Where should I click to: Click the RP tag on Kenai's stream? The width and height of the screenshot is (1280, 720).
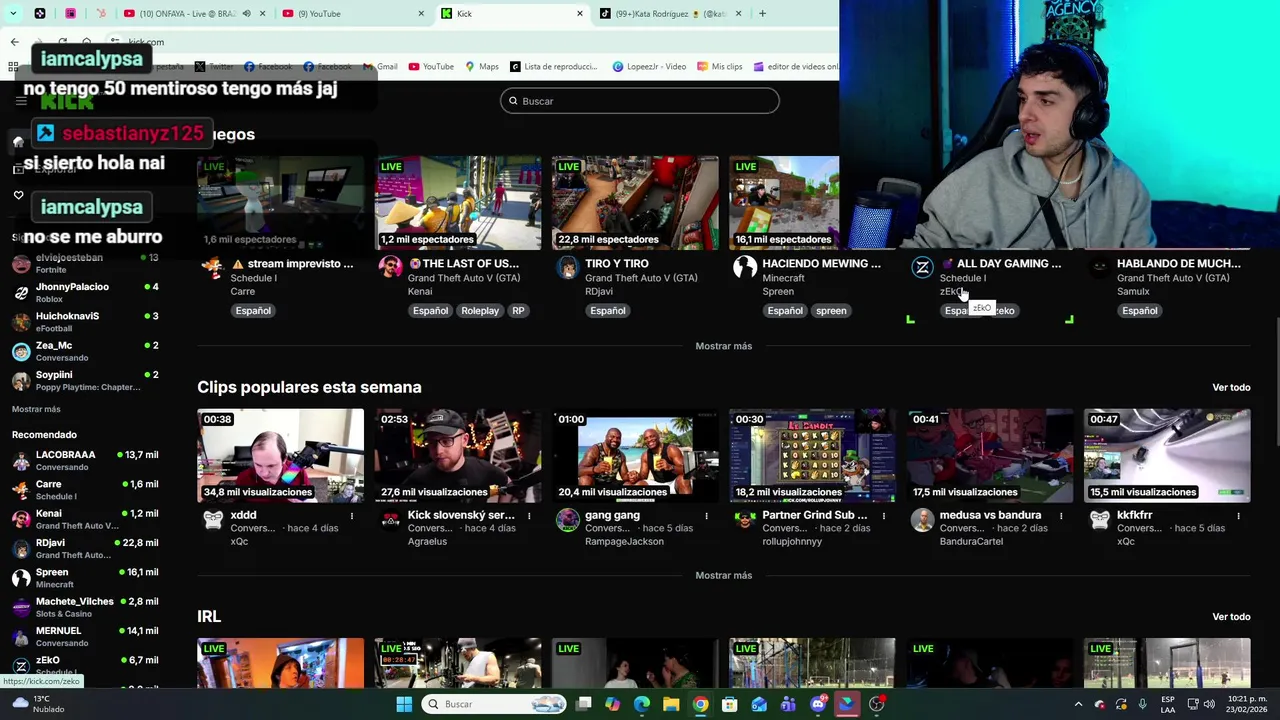(518, 311)
